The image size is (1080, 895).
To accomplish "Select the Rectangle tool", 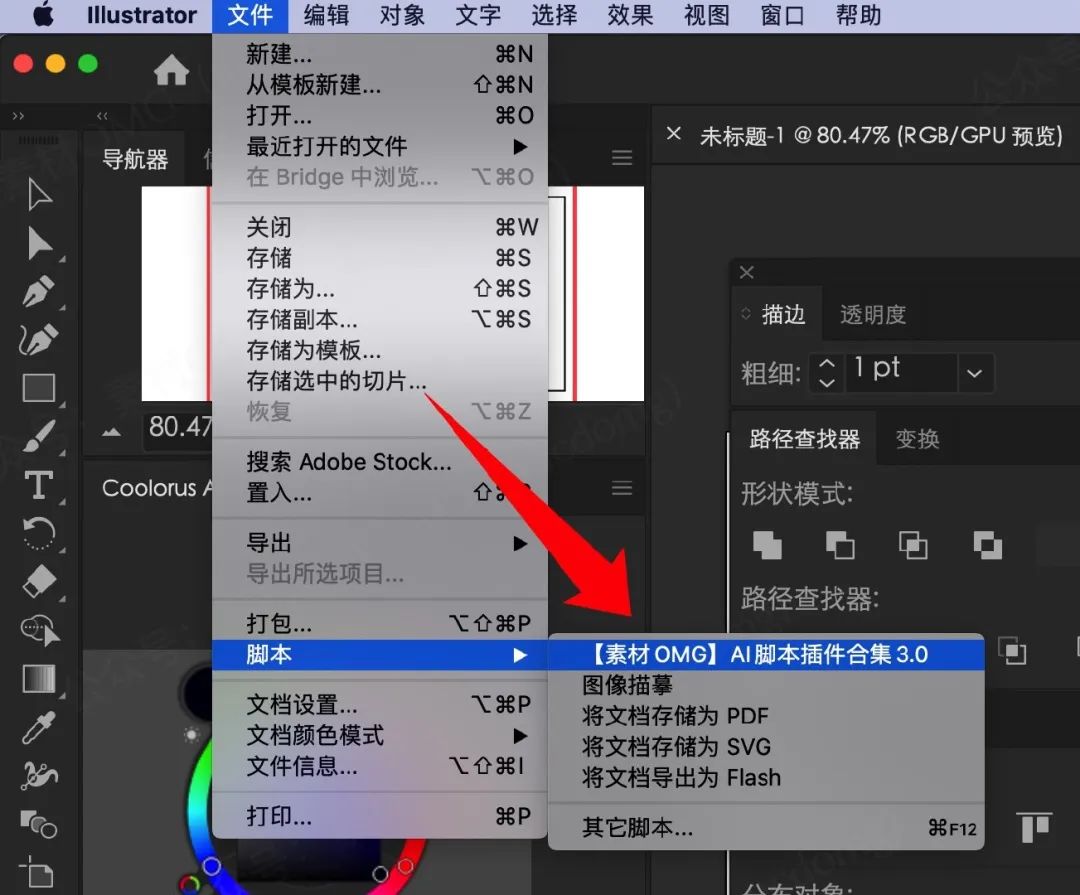I will tap(40, 388).
